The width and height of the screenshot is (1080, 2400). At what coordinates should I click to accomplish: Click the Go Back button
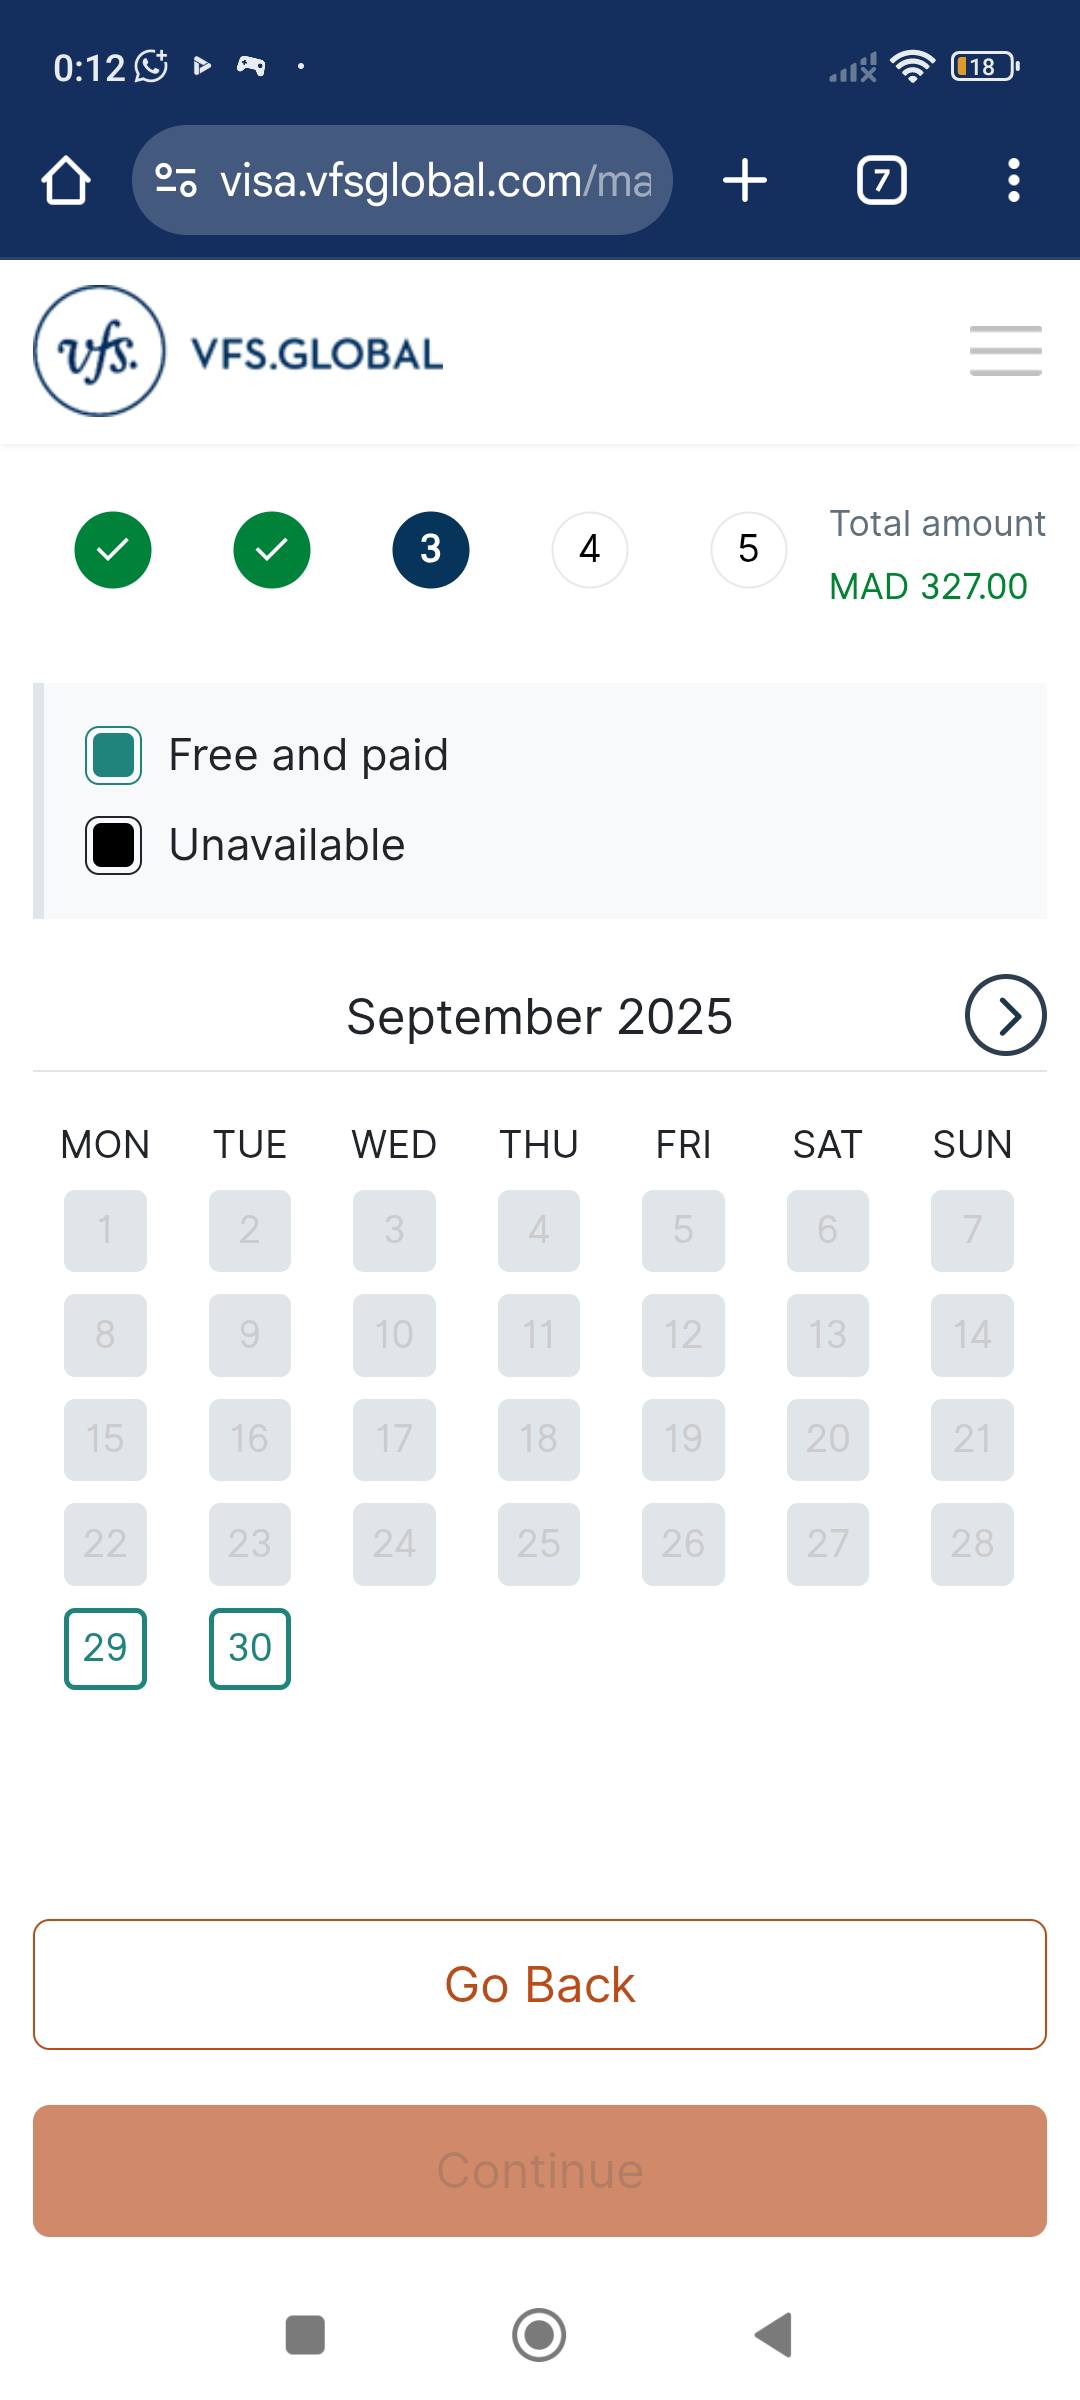coord(540,1985)
